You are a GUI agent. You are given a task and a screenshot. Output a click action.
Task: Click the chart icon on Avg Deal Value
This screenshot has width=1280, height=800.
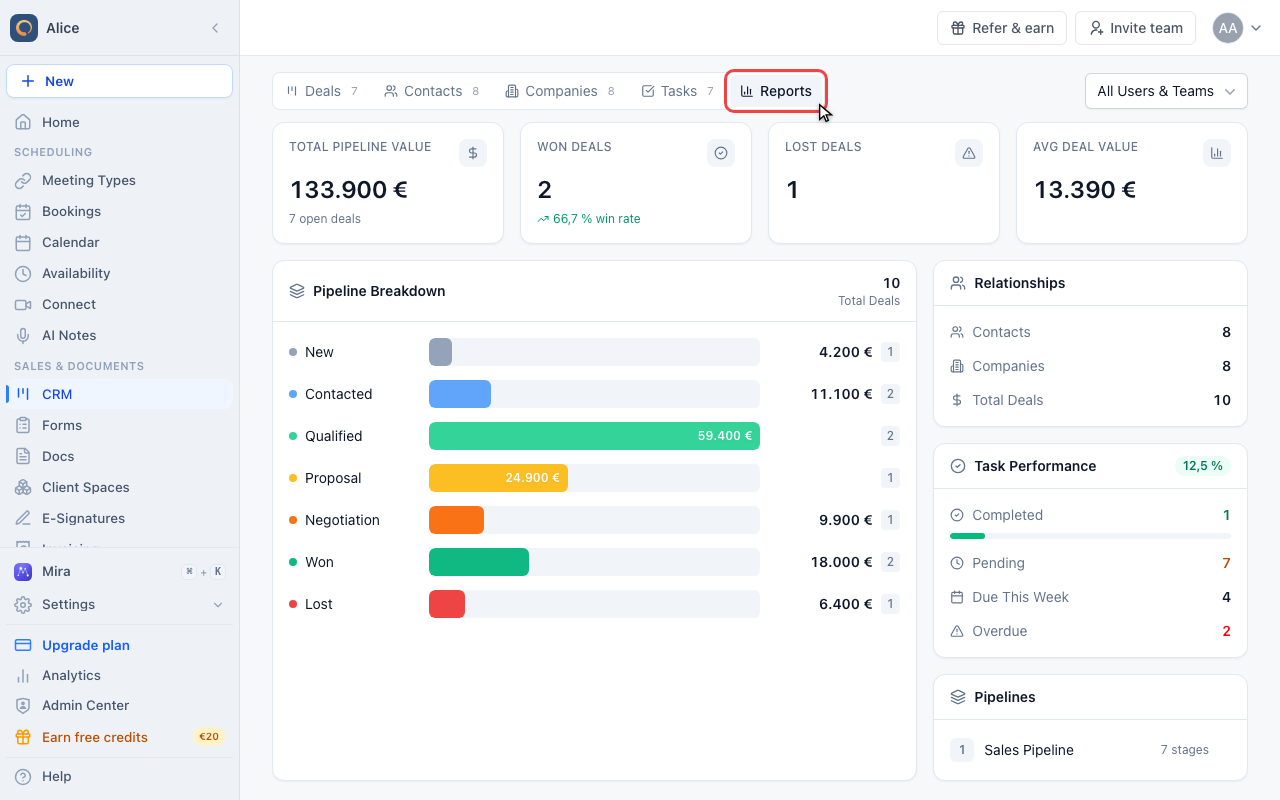(1217, 153)
